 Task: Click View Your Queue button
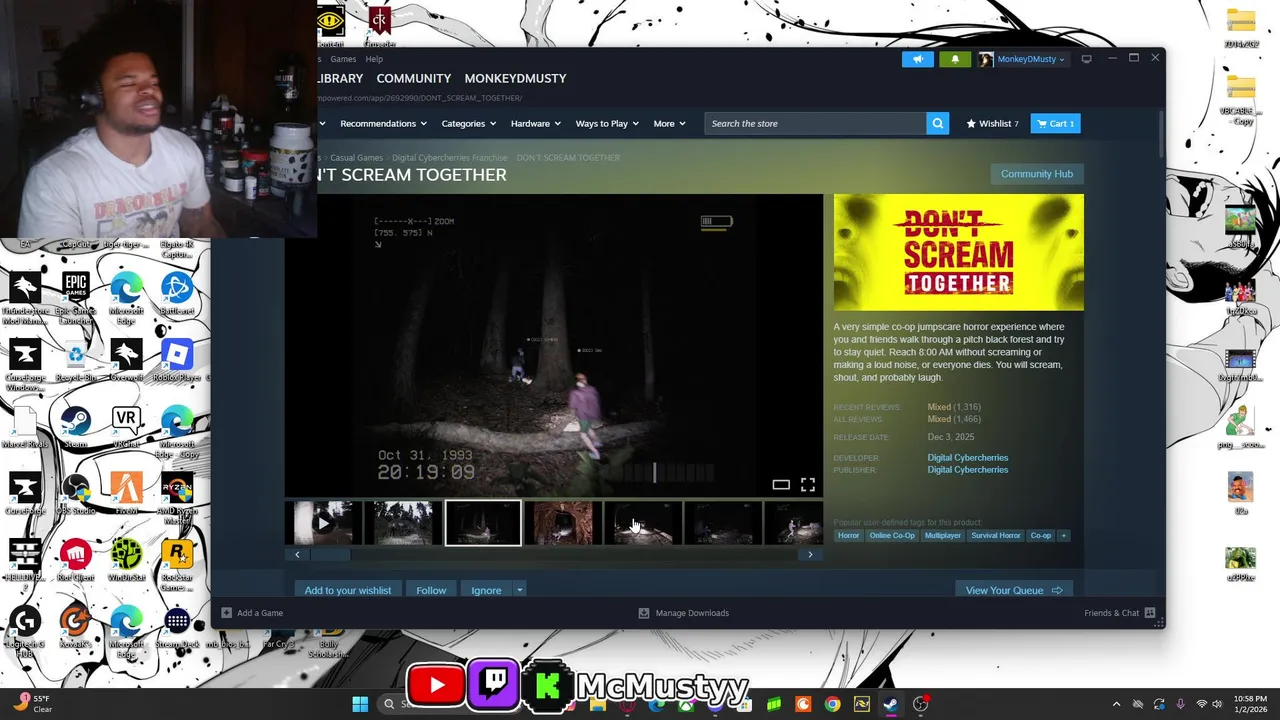tap(1014, 590)
